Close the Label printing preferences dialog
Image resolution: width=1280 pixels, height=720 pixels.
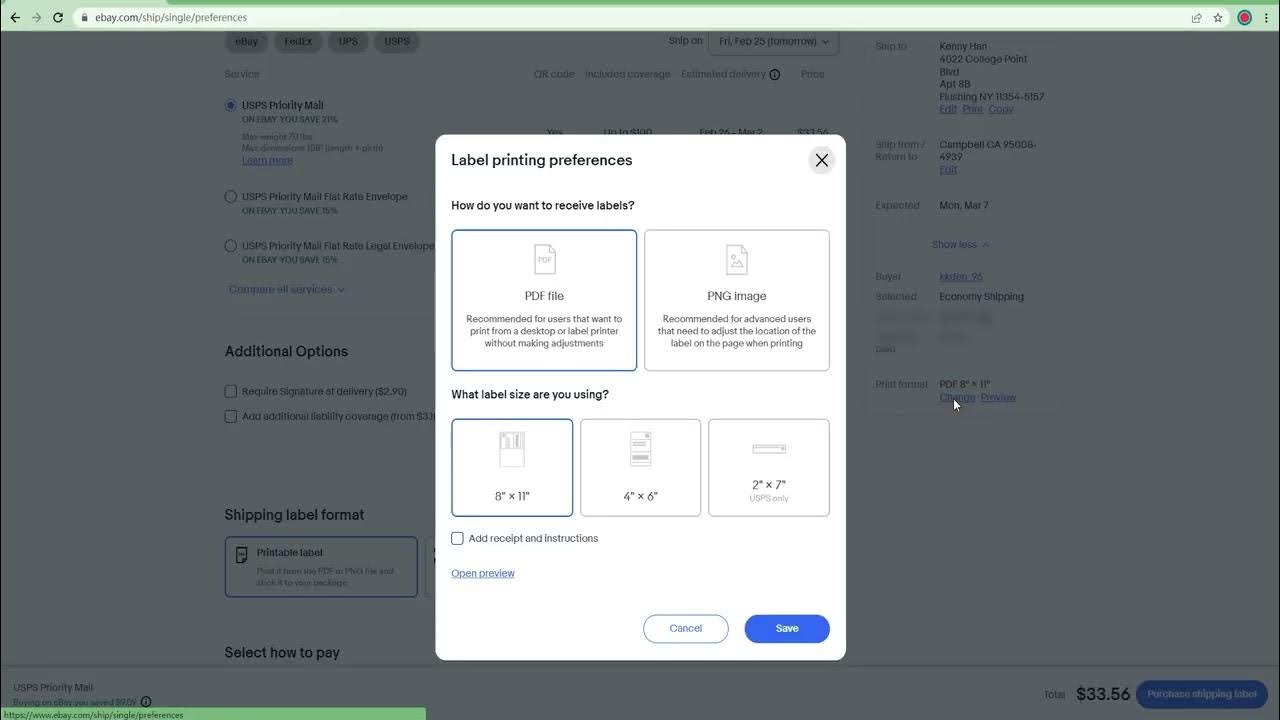[x=822, y=160]
